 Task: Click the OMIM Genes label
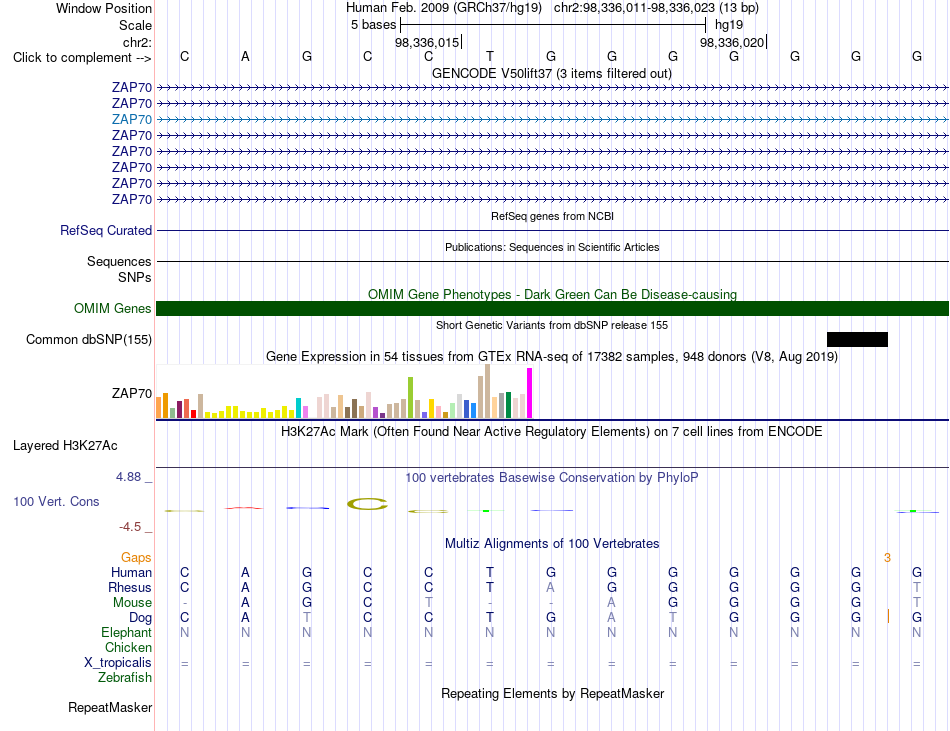pyautogui.click(x=113, y=308)
